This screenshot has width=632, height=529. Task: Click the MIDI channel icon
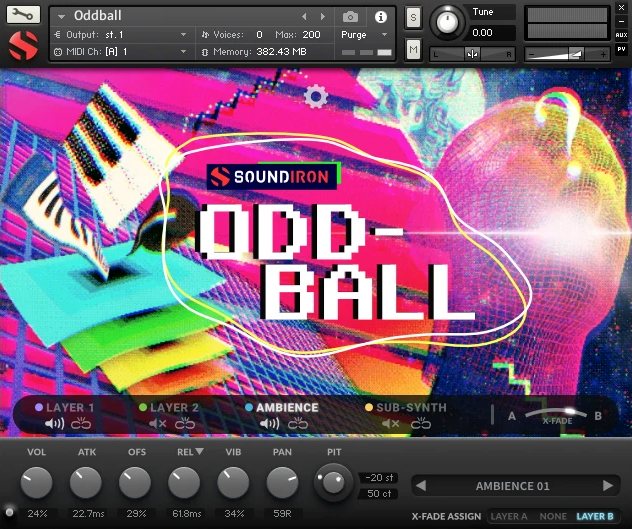coord(58,52)
